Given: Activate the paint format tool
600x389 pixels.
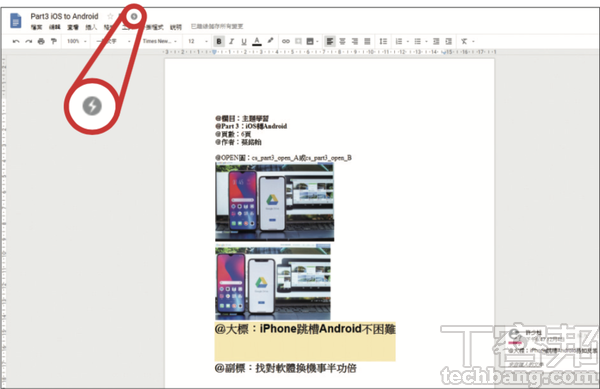Looking at the screenshot, I should pos(54,41).
